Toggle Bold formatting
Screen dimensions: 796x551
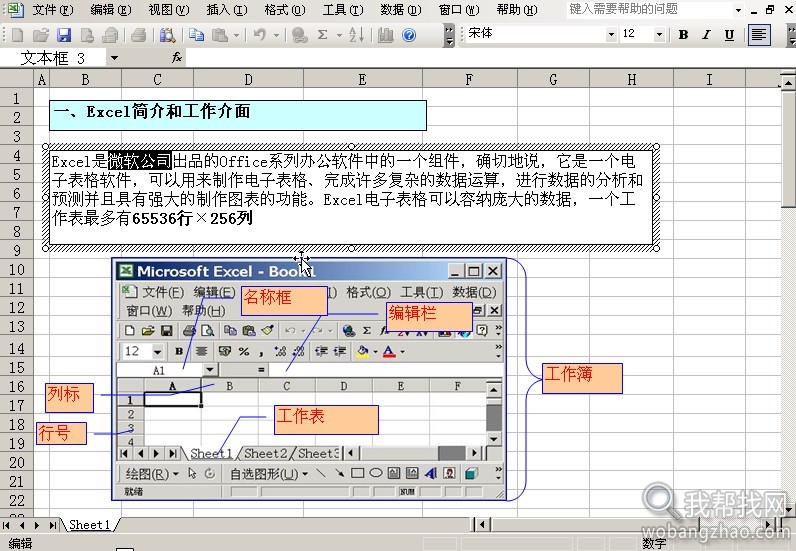point(683,35)
